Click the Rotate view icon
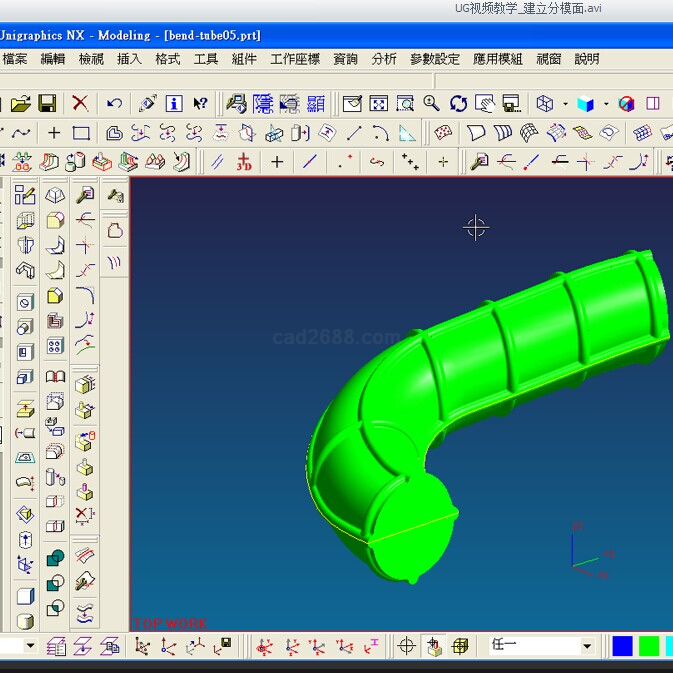 pos(458,103)
